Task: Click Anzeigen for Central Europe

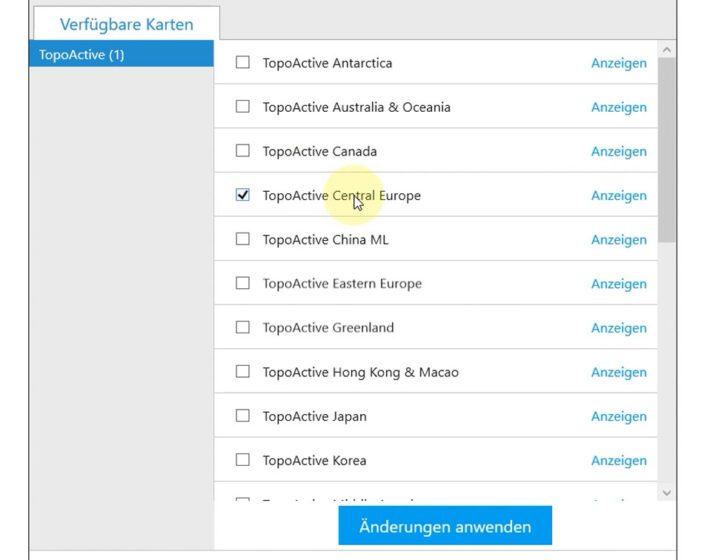Action: pyautogui.click(x=619, y=195)
